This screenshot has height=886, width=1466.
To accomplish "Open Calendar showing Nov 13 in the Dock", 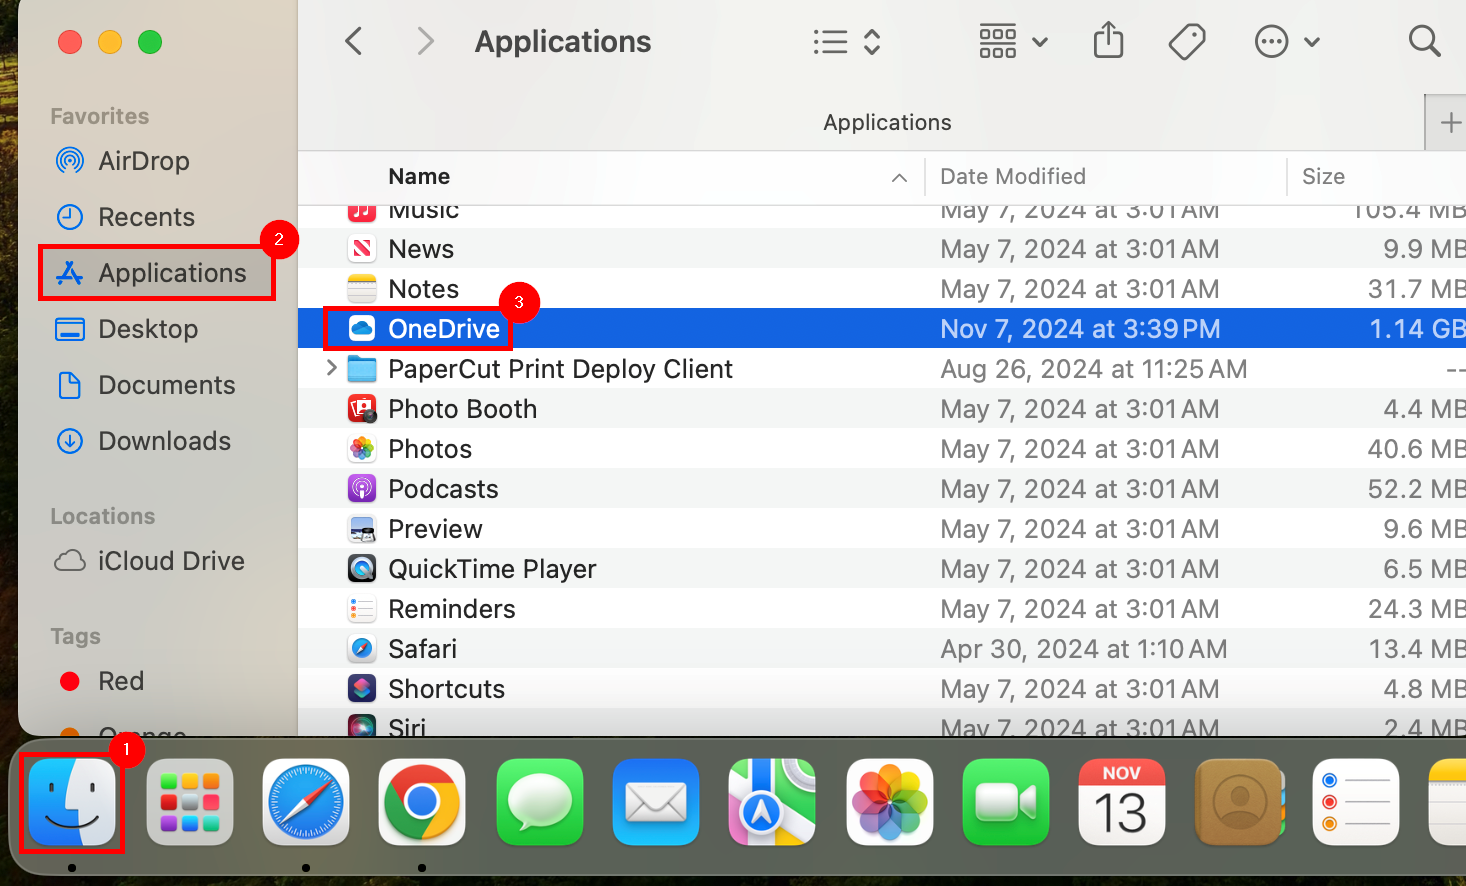I will [1122, 802].
